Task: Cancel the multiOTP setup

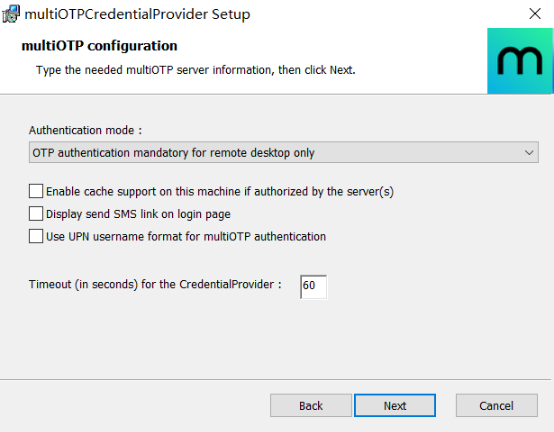Action: tap(497, 406)
